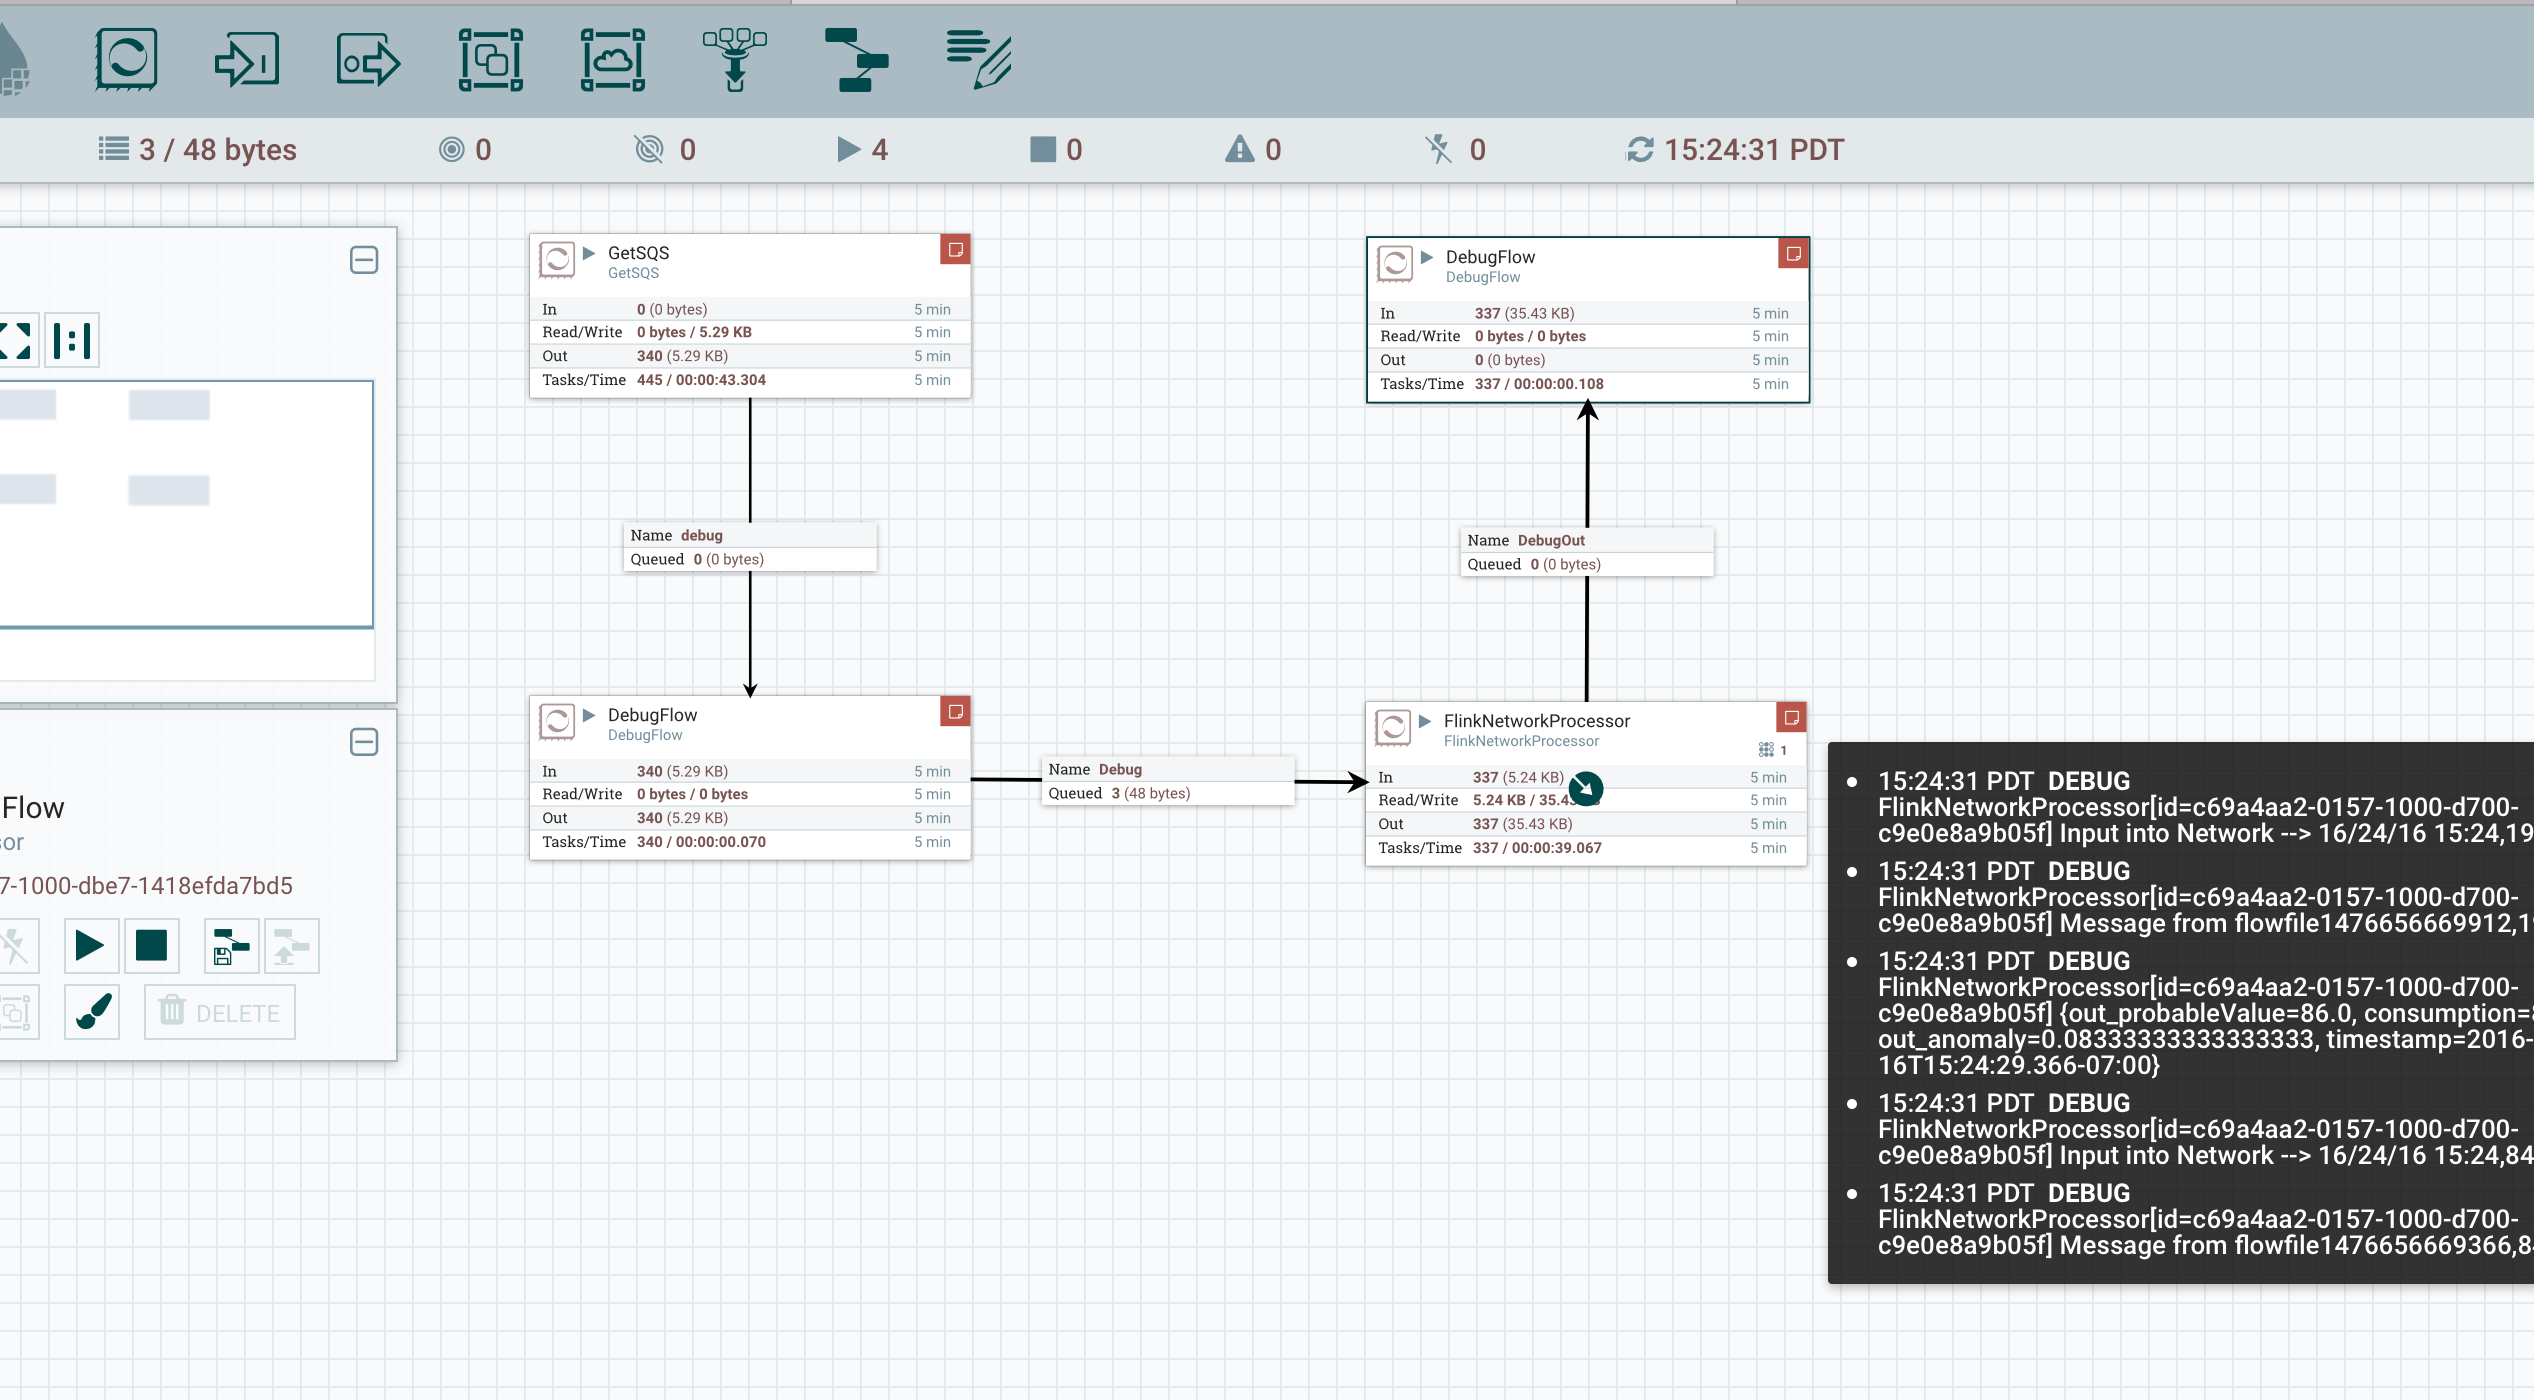Open the change color brush tool
This screenshot has width=2534, height=1400.
(x=91, y=1012)
